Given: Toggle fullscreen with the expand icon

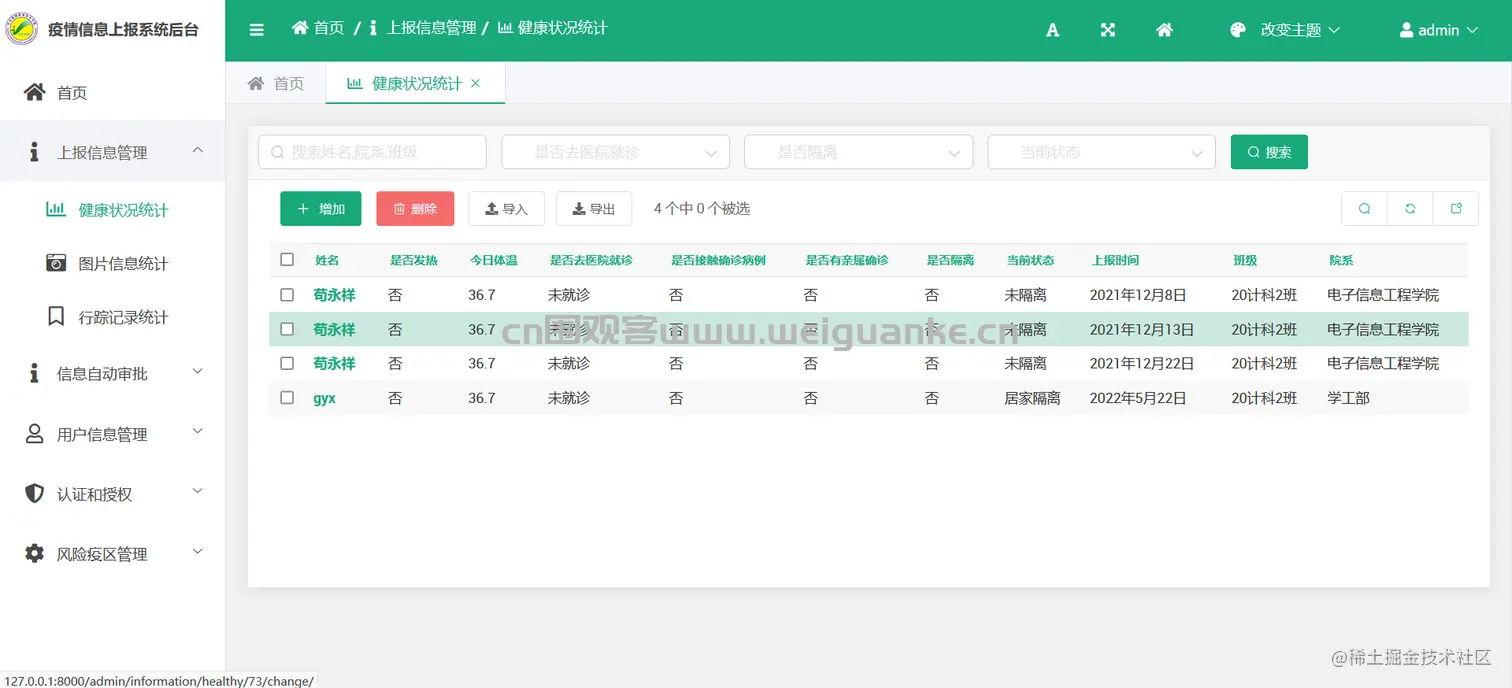Looking at the screenshot, I should click(x=1108, y=30).
